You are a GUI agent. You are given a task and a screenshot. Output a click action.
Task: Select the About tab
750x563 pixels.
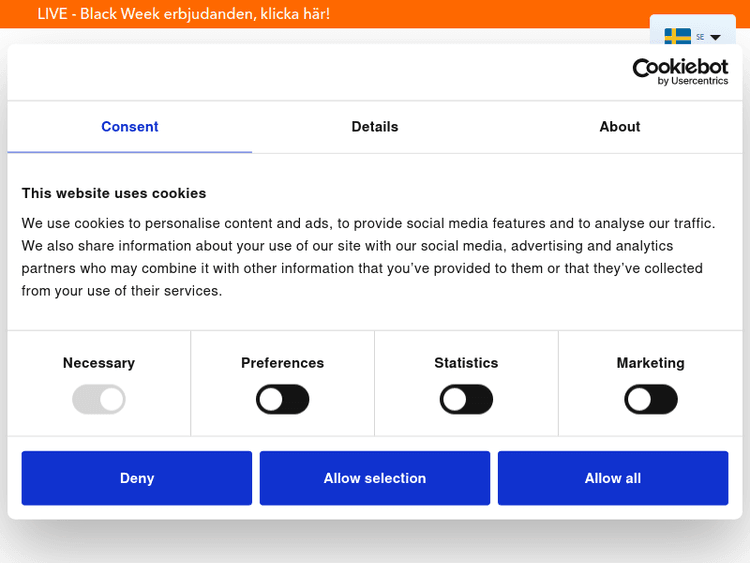pos(620,127)
